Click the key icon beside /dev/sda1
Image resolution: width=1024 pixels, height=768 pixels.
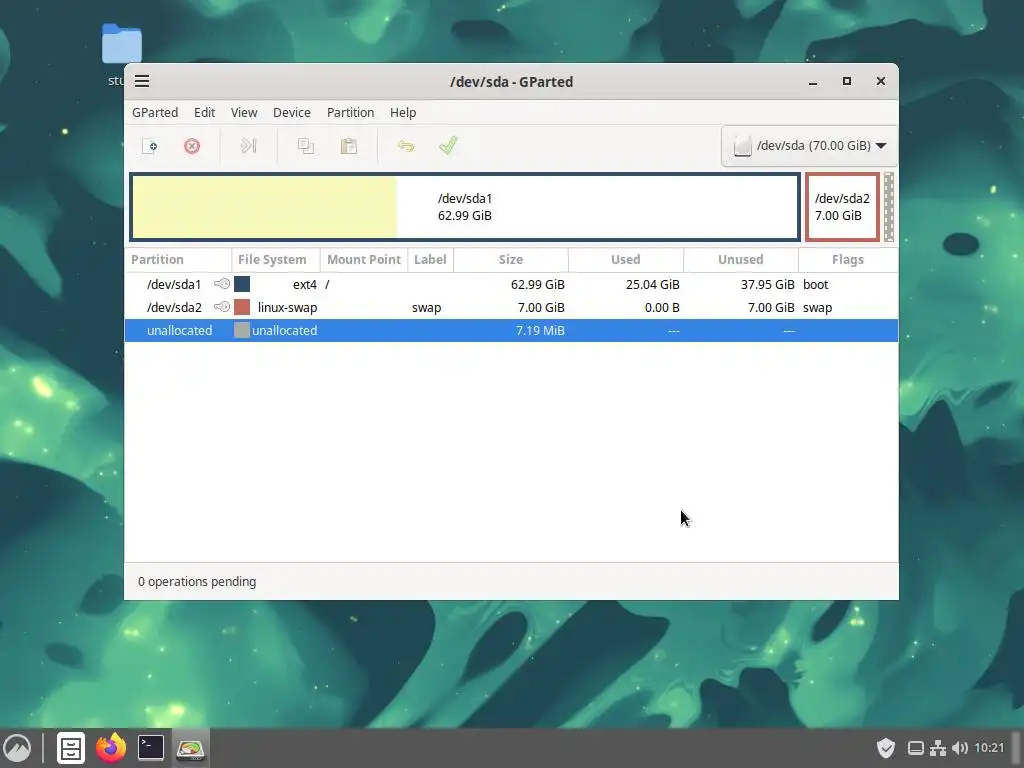pos(222,284)
